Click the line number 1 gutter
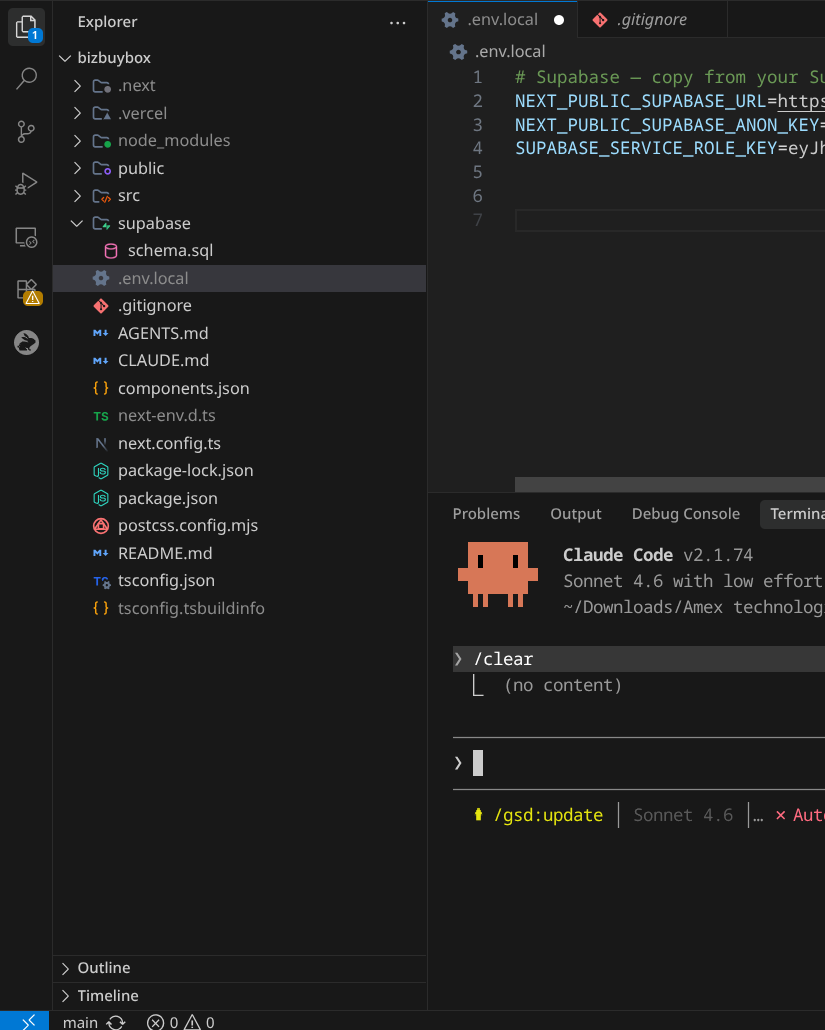 pos(478,78)
